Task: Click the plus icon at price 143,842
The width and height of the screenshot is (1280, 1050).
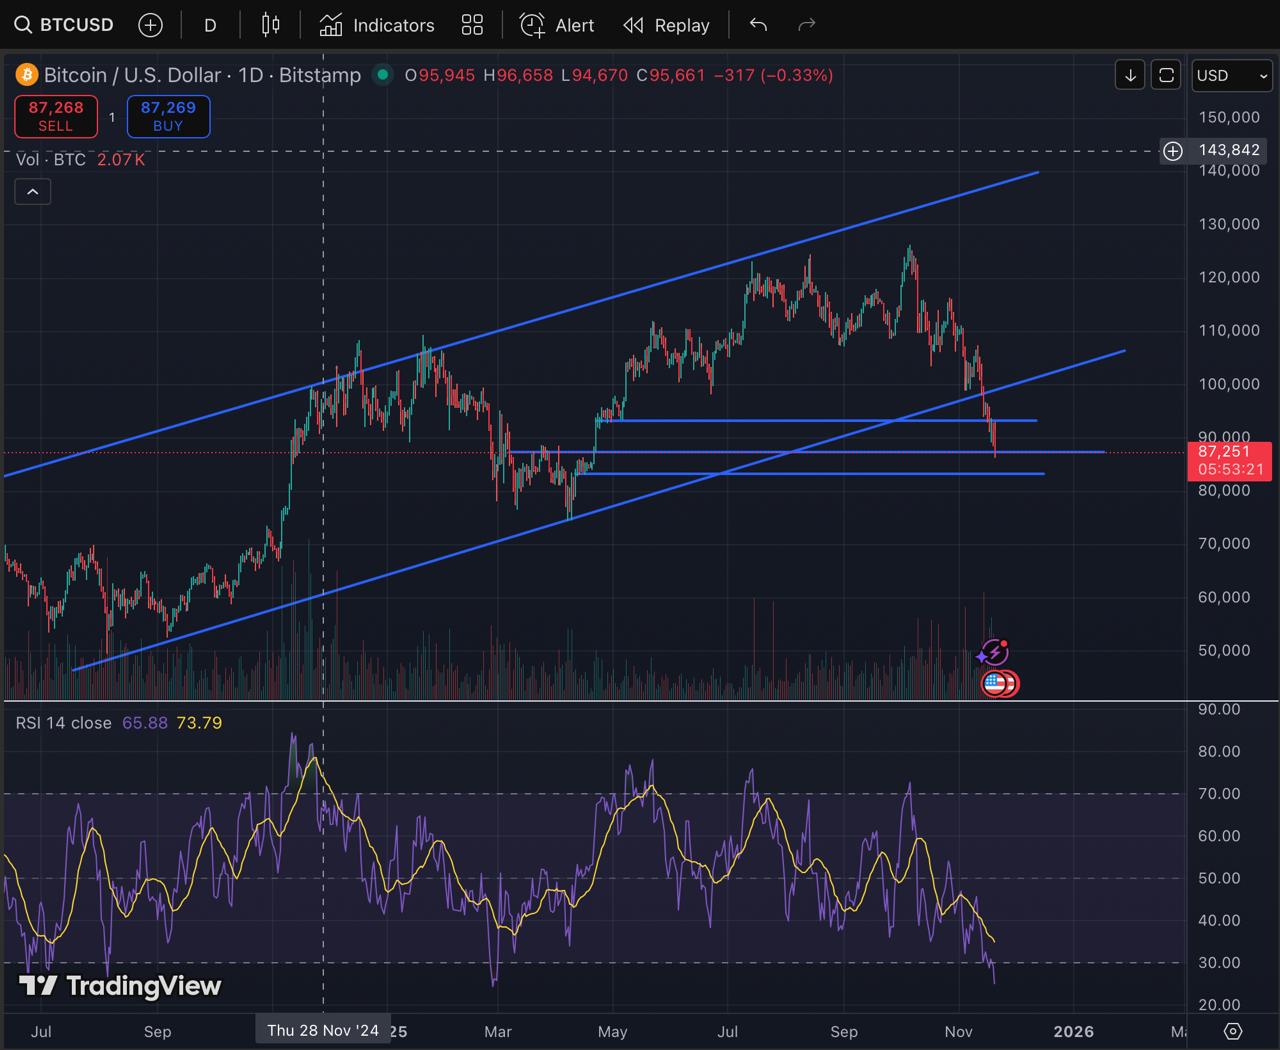Action: pyautogui.click(x=1173, y=151)
